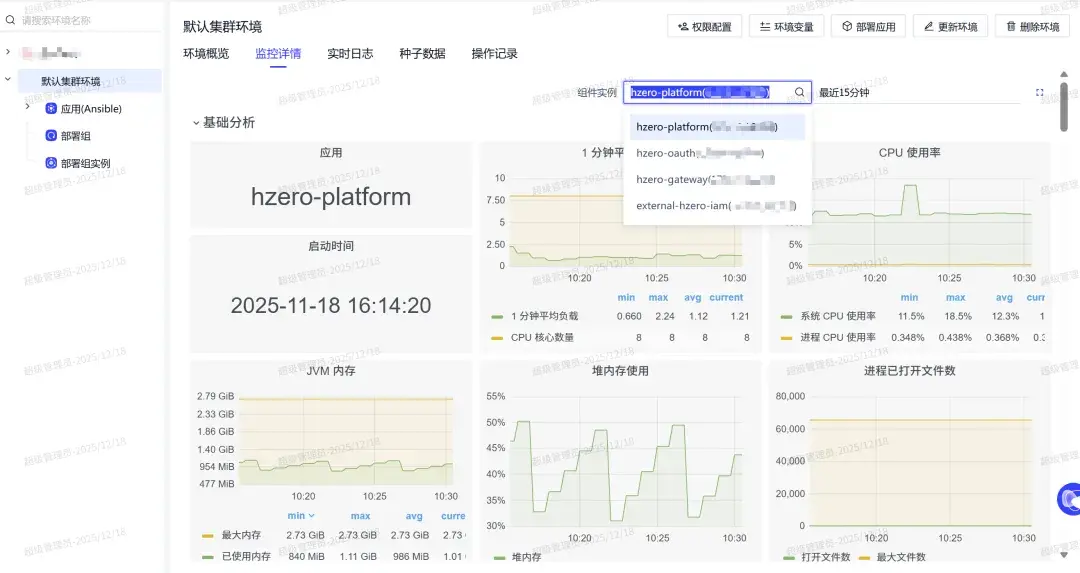Viewport: 1080px width, 573px height.
Task: Choose hzero-oauth in the dropdown list
Action: [716, 153]
